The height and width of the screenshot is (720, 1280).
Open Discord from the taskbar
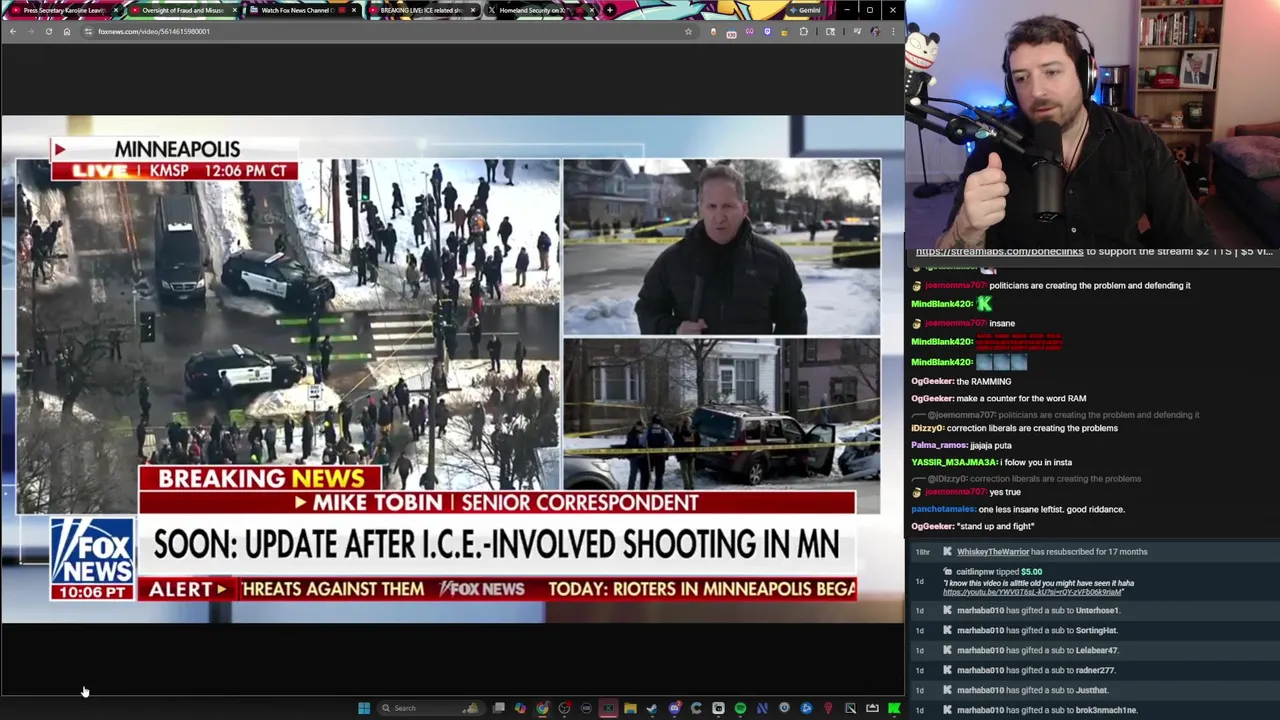pyautogui.click(x=674, y=708)
